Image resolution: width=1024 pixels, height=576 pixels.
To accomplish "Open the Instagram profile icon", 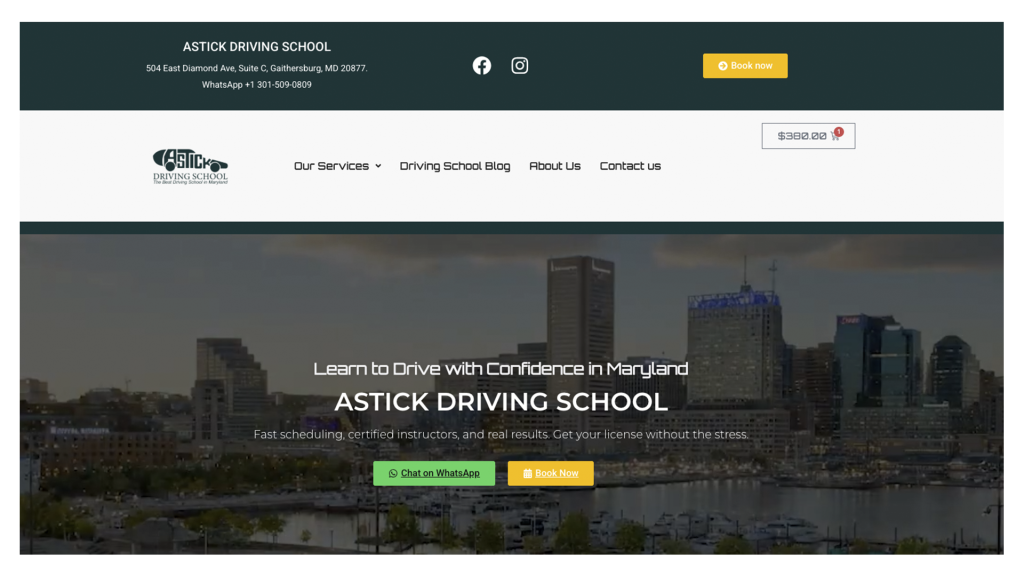I will click(520, 65).
